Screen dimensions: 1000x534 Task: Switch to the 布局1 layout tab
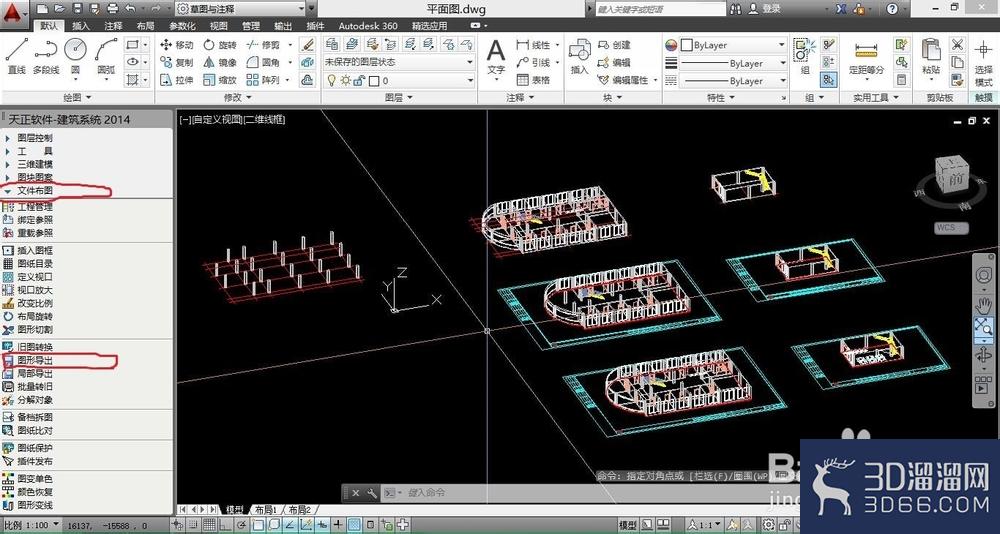(x=265, y=510)
